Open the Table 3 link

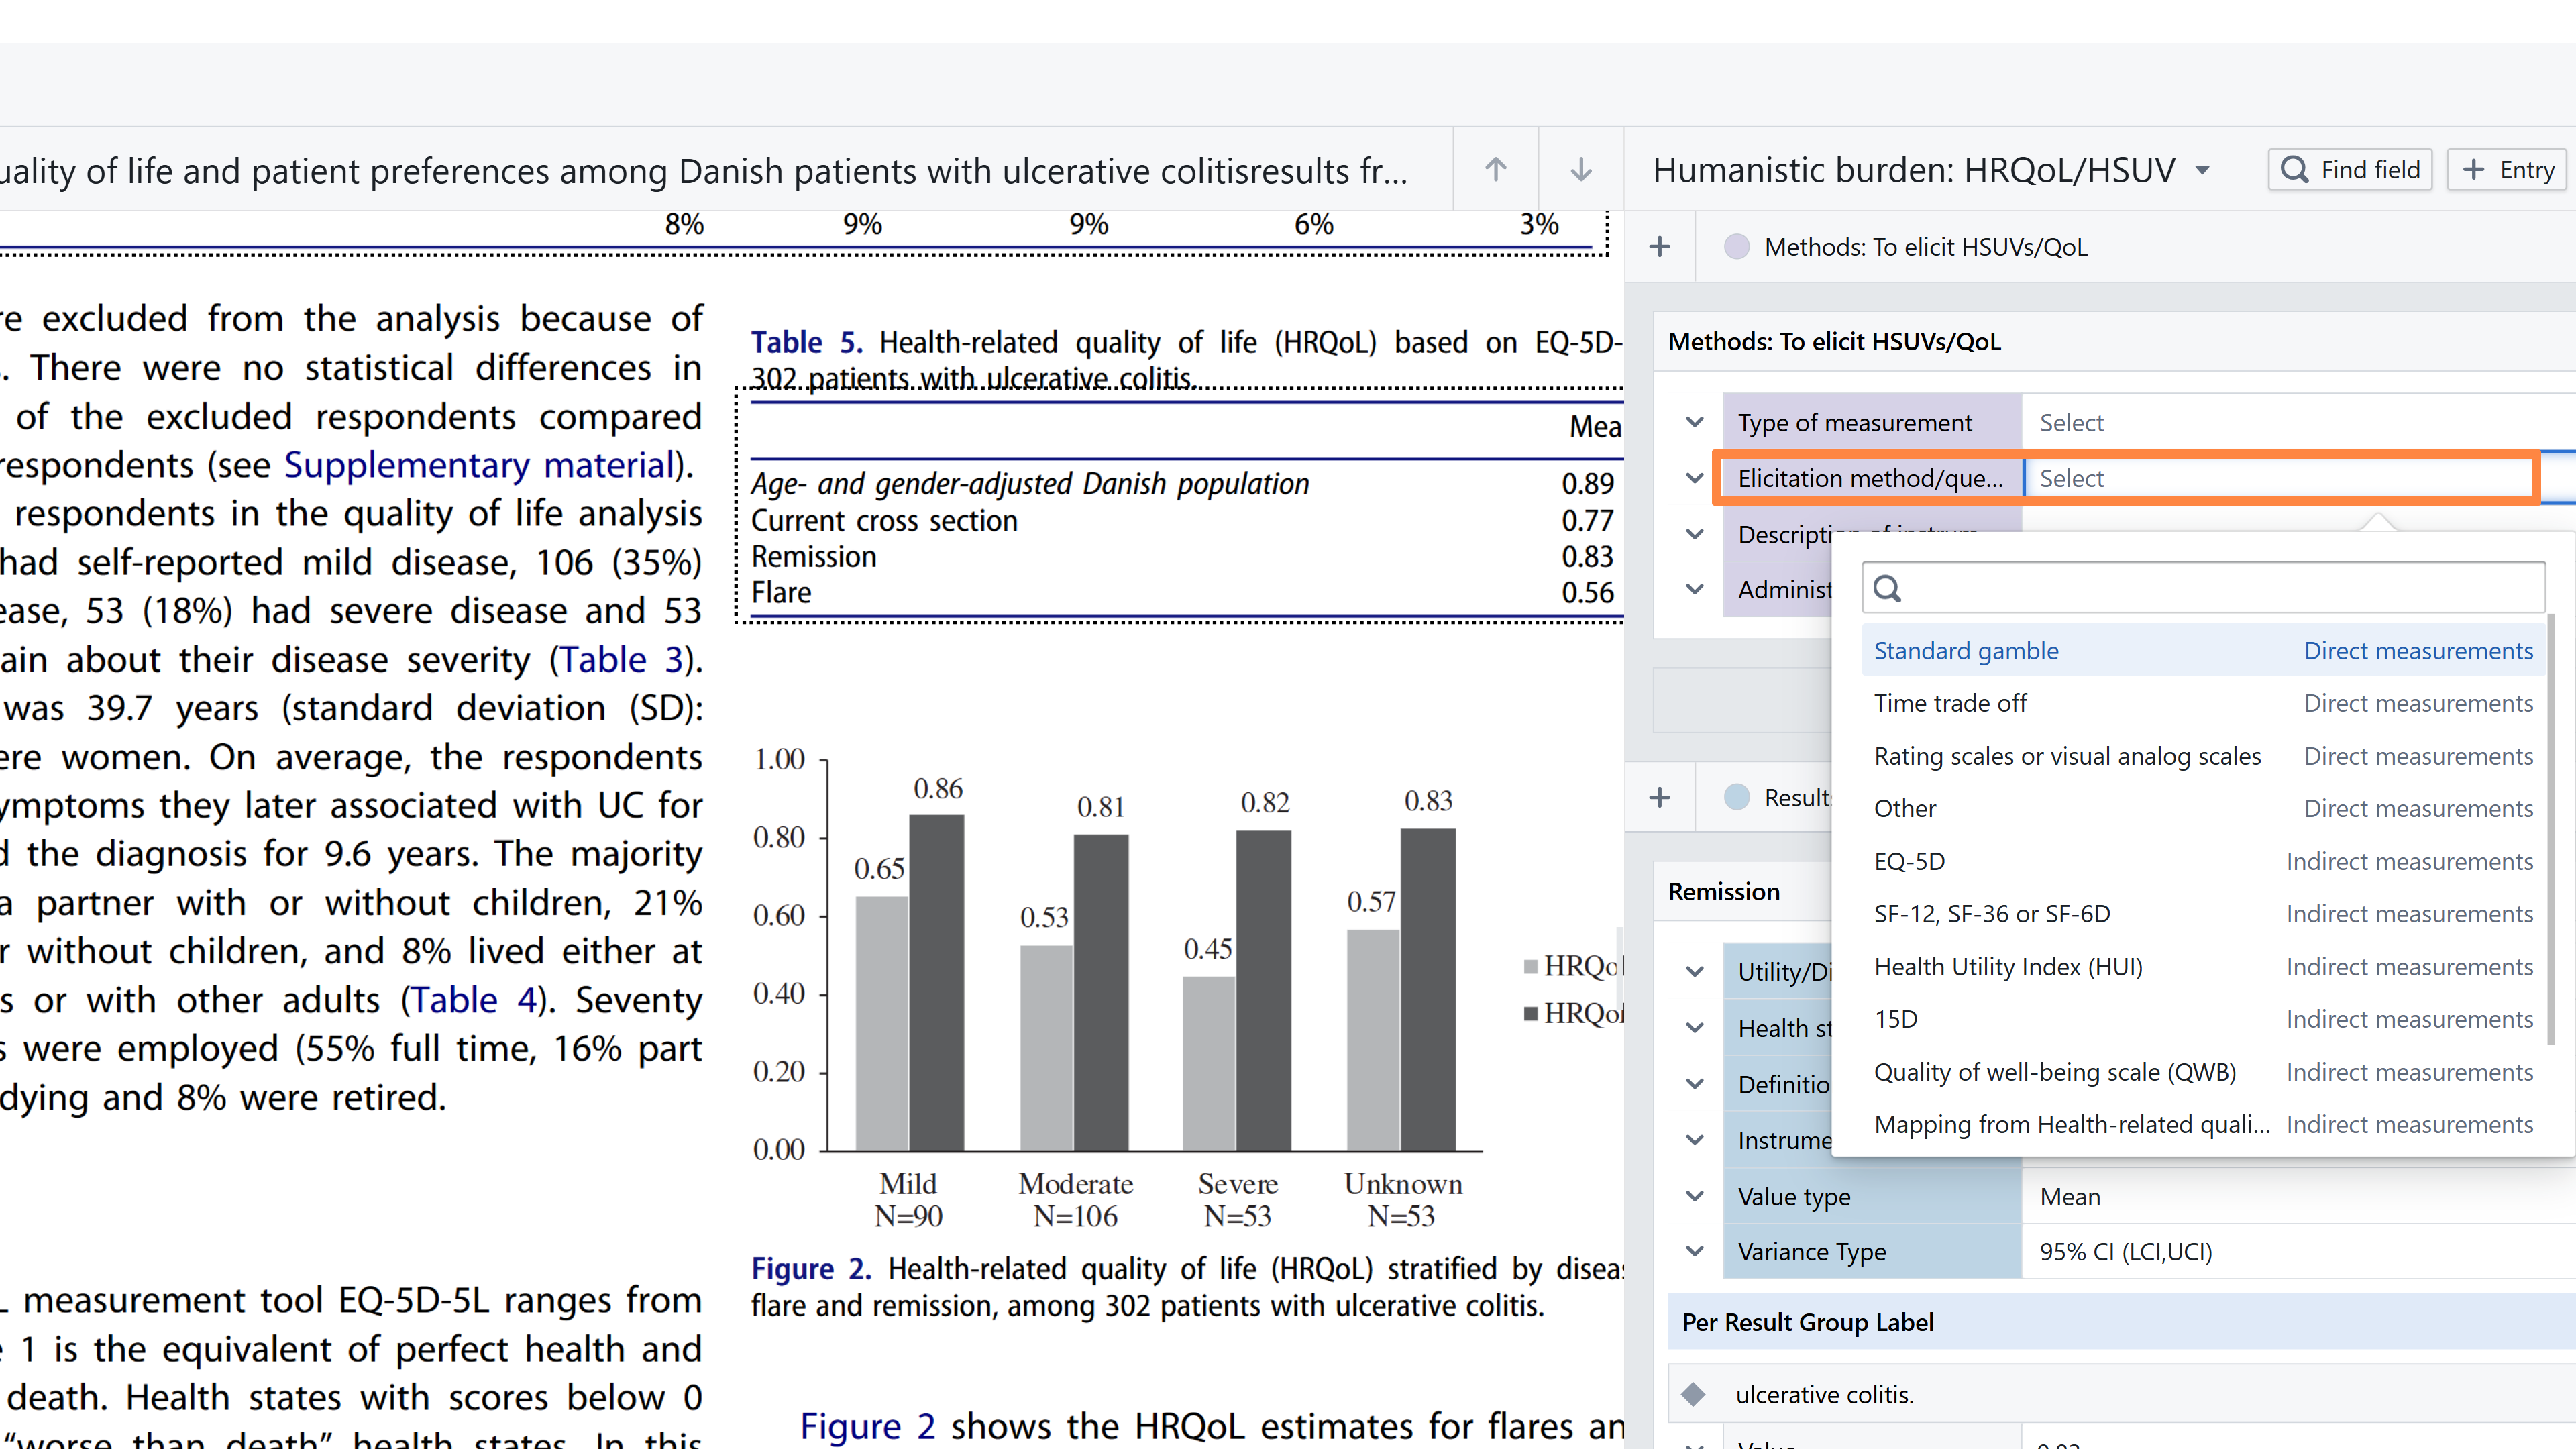pyautogui.click(x=621, y=660)
